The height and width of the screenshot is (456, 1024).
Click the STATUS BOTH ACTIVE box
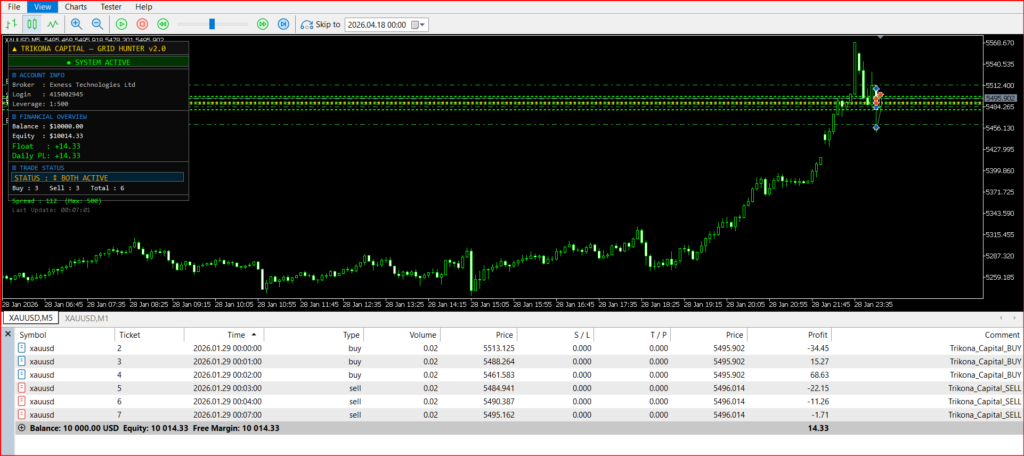[98, 178]
